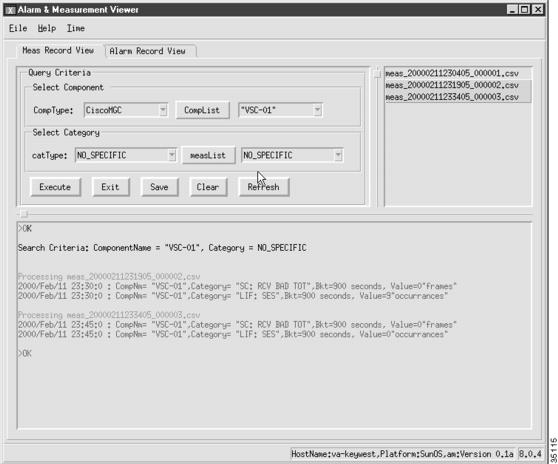Minimize the Alarm & Measurement Viewer window

click(x=512, y=10)
